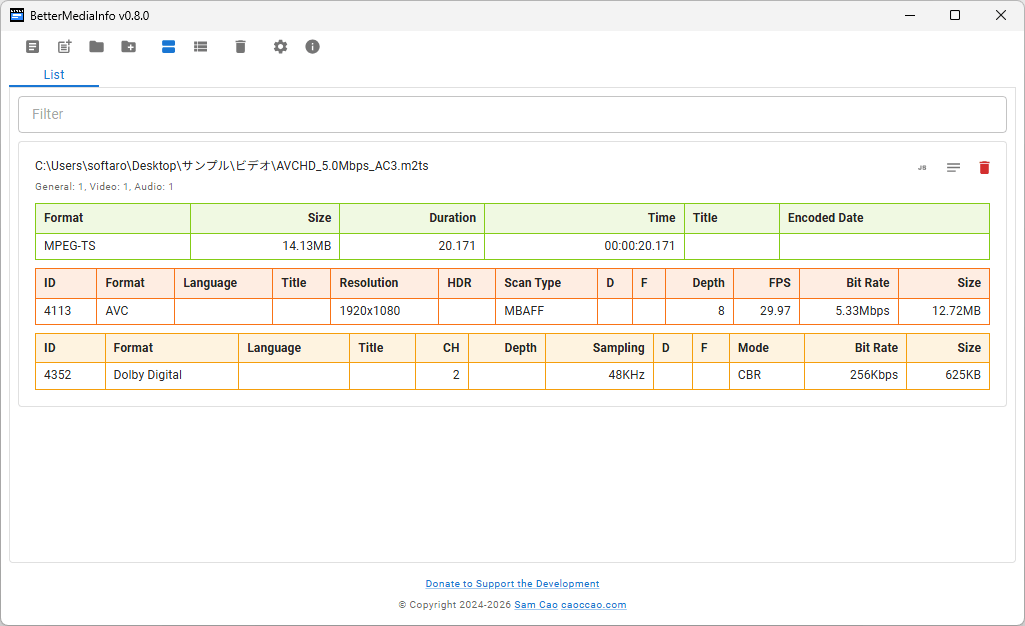Maximize the BetterMediaInfo window
The image size is (1025, 626).
coord(954,15)
